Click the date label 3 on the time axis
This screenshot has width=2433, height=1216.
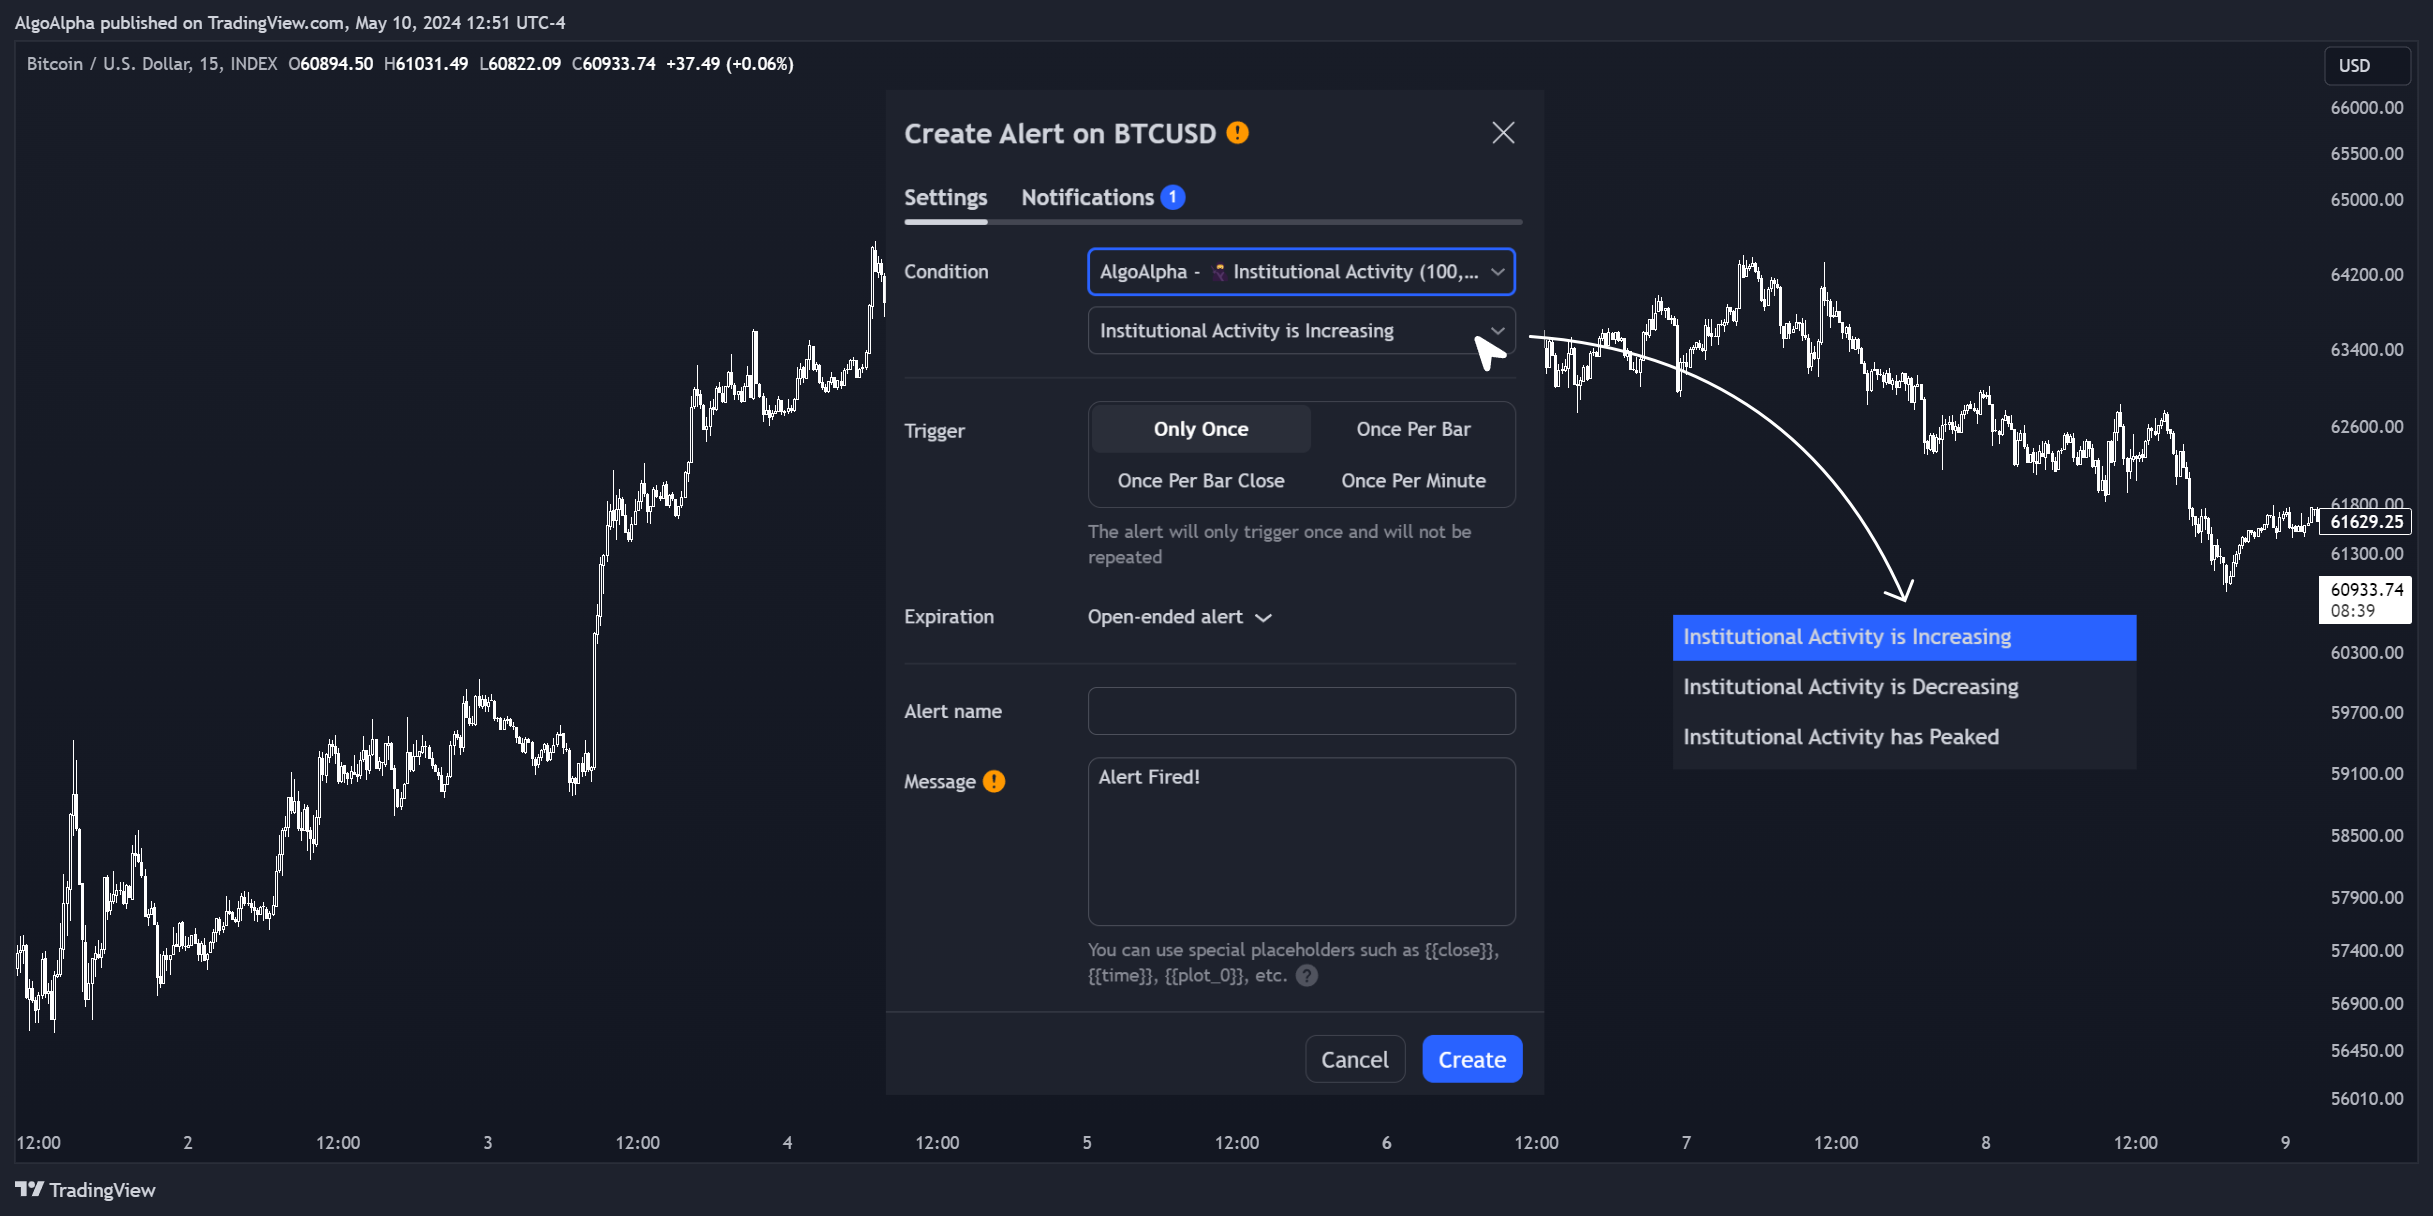tap(488, 1142)
